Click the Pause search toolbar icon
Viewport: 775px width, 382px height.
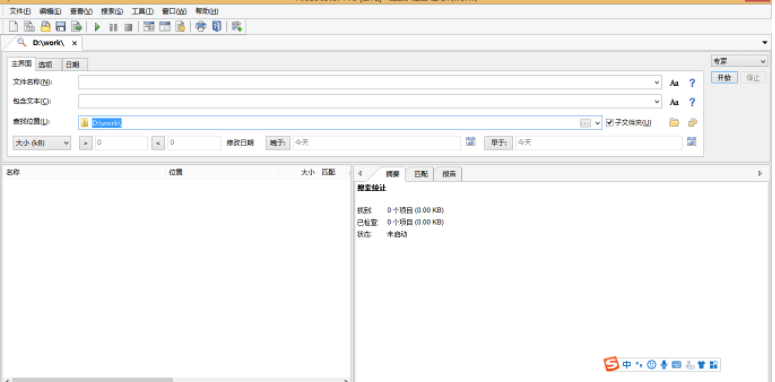(x=113, y=27)
